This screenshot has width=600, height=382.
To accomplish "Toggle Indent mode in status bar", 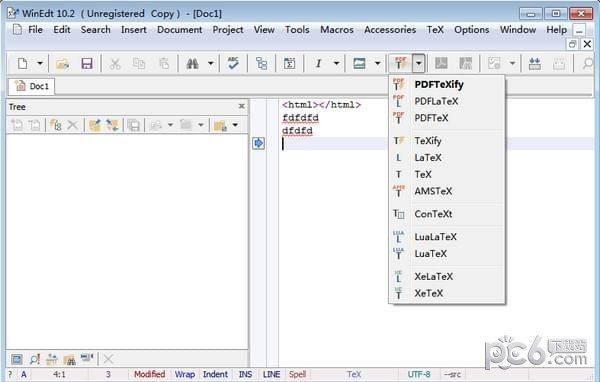I will (215, 374).
